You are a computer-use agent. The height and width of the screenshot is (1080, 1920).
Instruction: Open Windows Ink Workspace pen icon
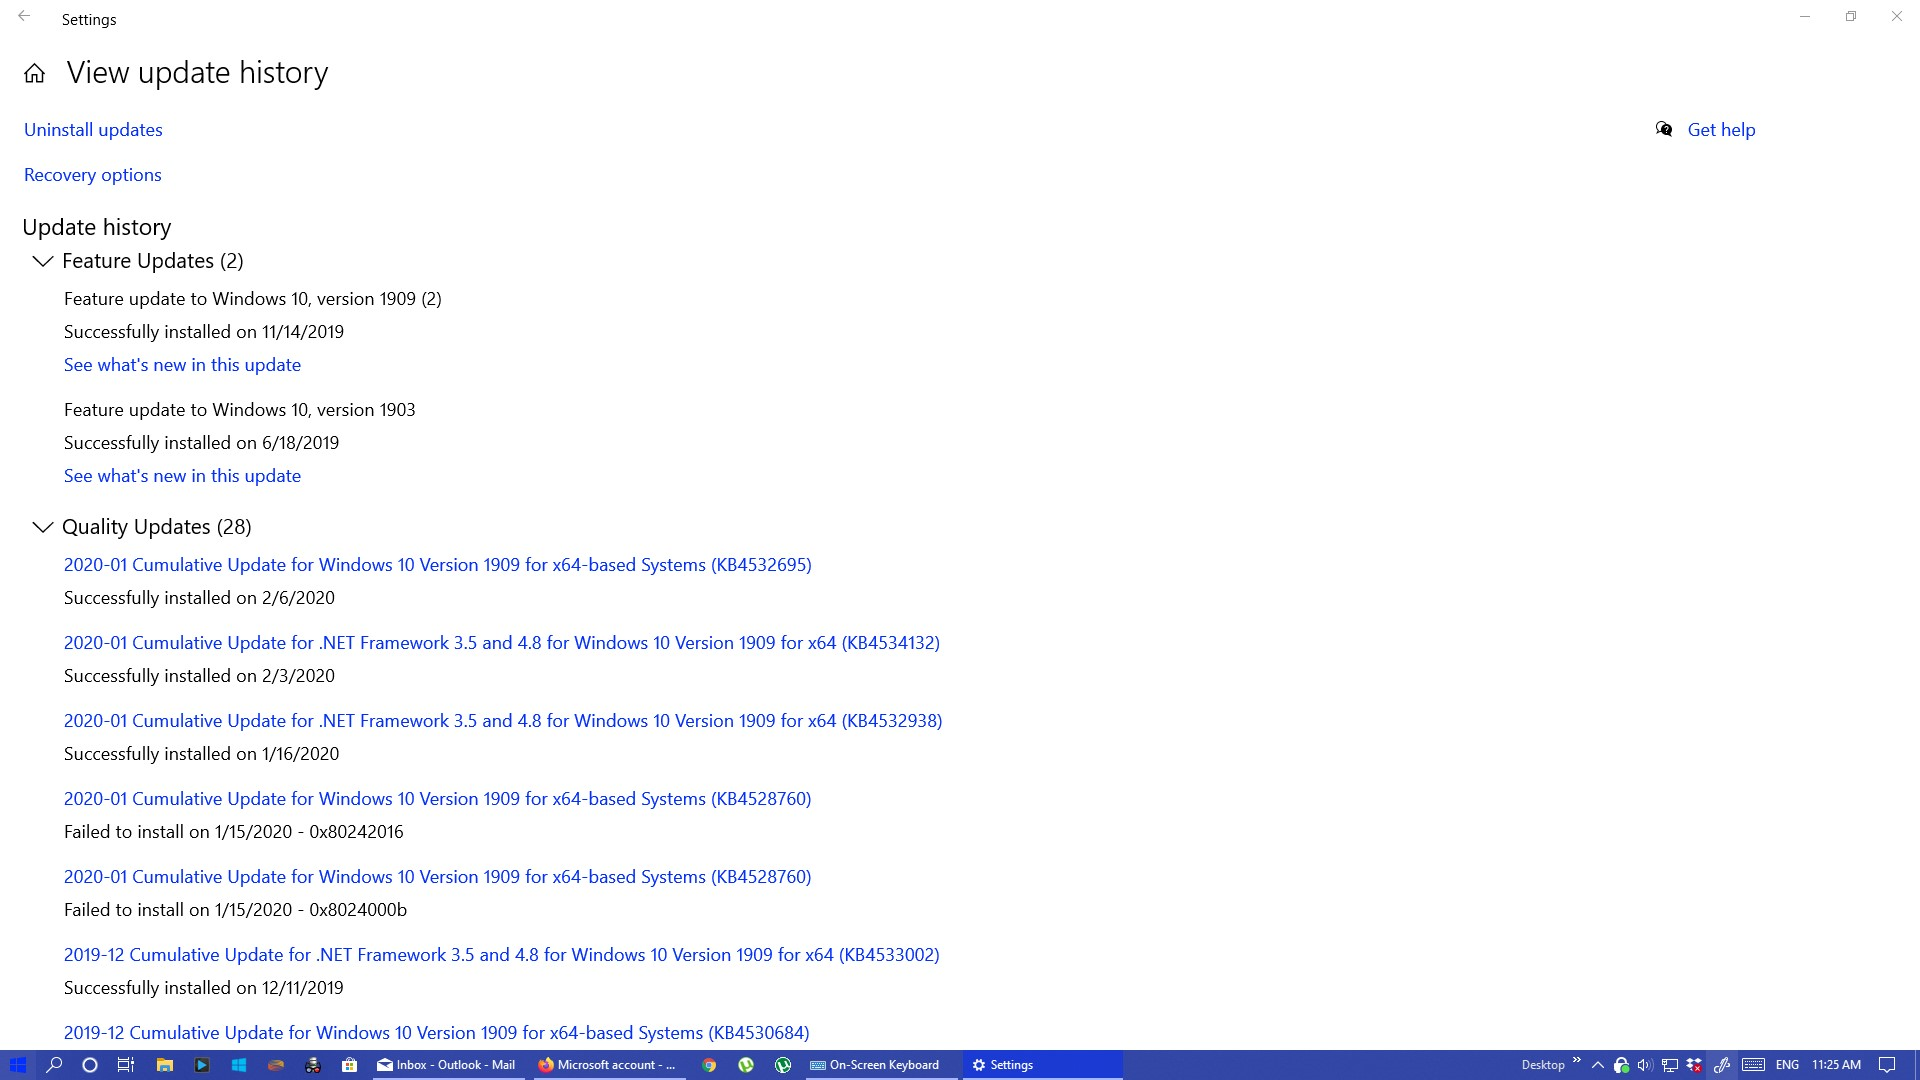(x=1722, y=1065)
